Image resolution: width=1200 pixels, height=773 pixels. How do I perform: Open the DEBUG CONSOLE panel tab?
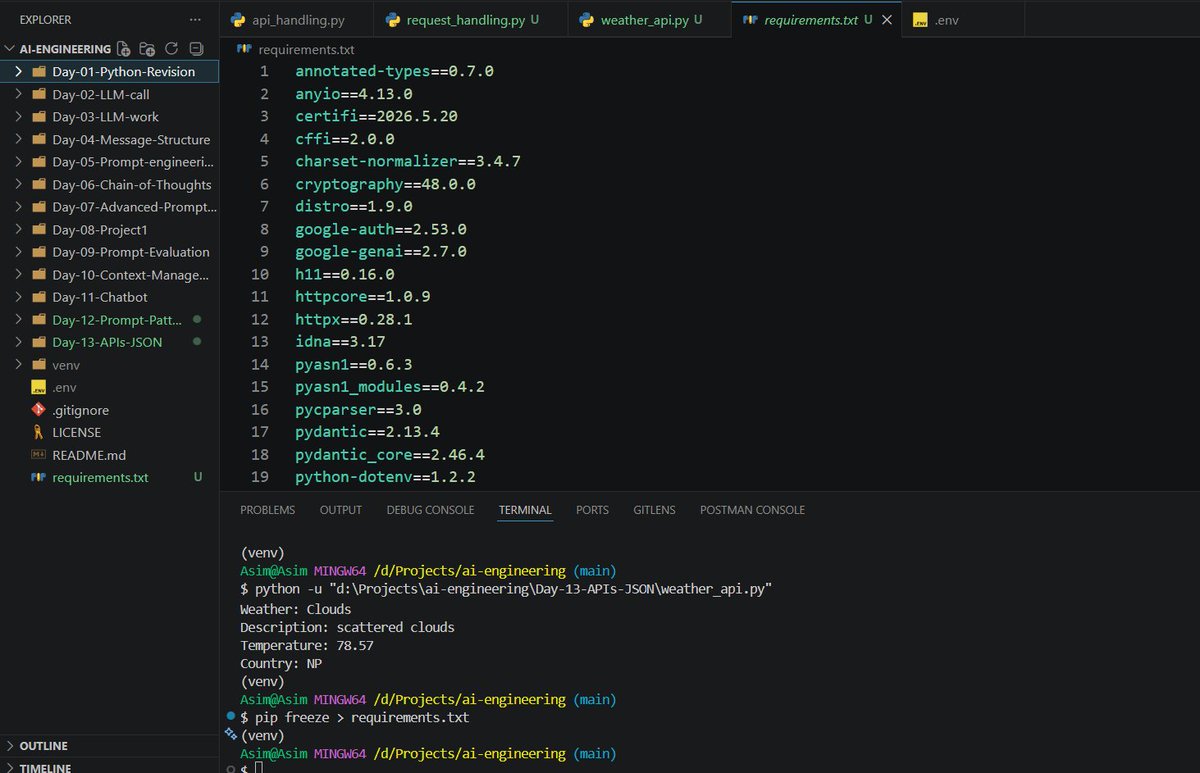(x=430, y=510)
